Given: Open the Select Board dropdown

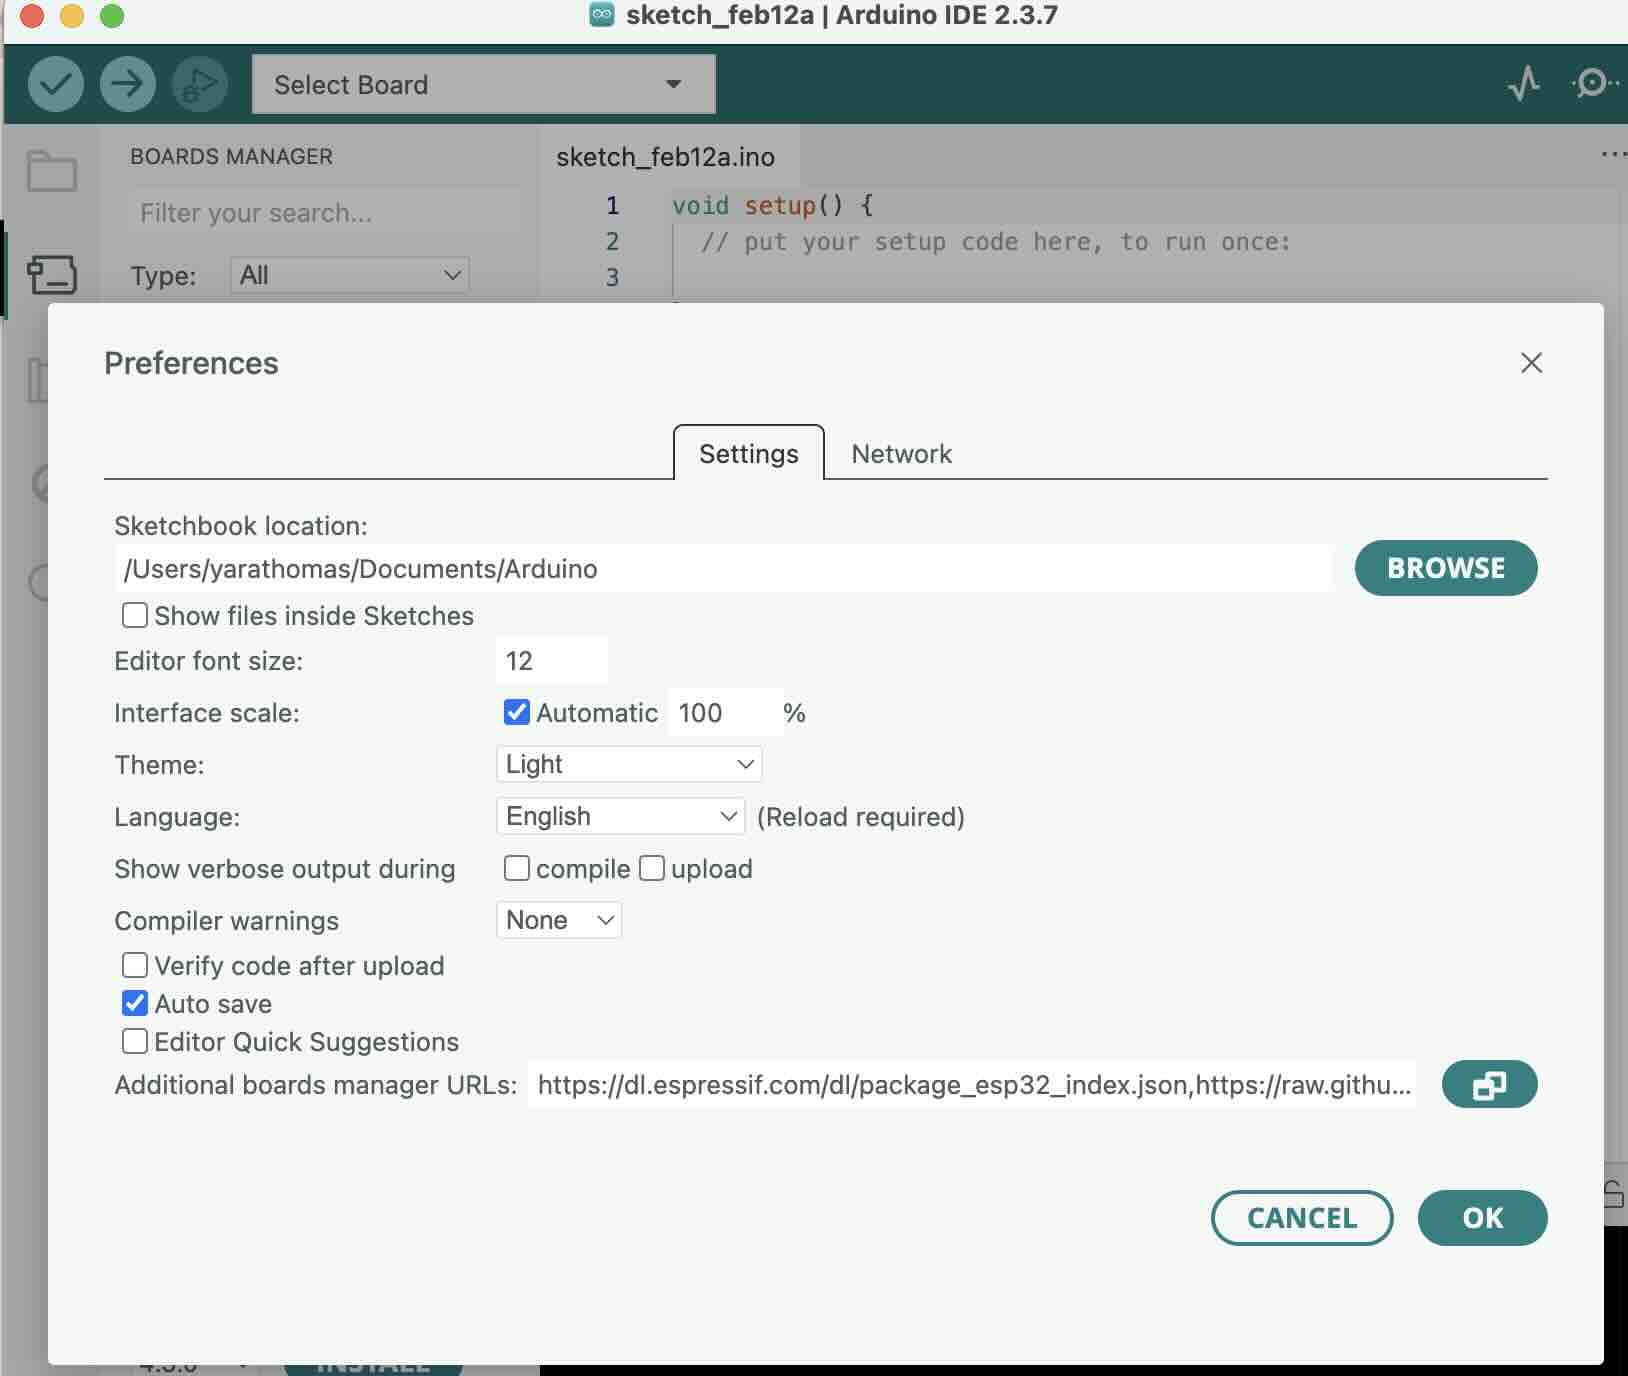Looking at the screenshot, I should pyautogui.click(x=483, y=84).
